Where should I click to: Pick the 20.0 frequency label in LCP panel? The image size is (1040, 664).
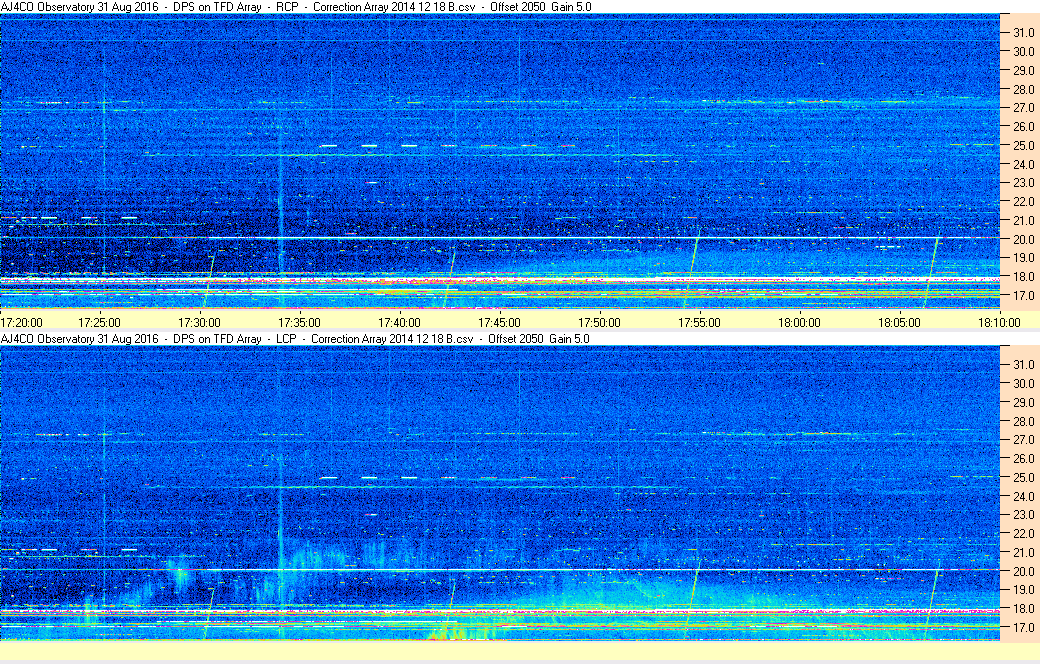tap(1023, 571)
